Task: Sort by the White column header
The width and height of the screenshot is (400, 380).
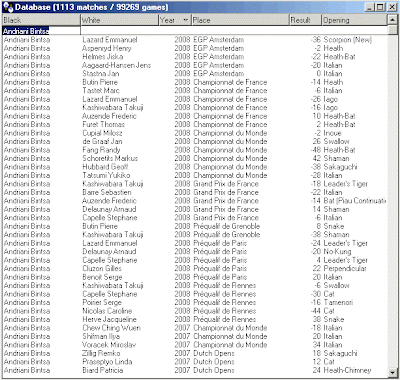Action: click(120, 20)
